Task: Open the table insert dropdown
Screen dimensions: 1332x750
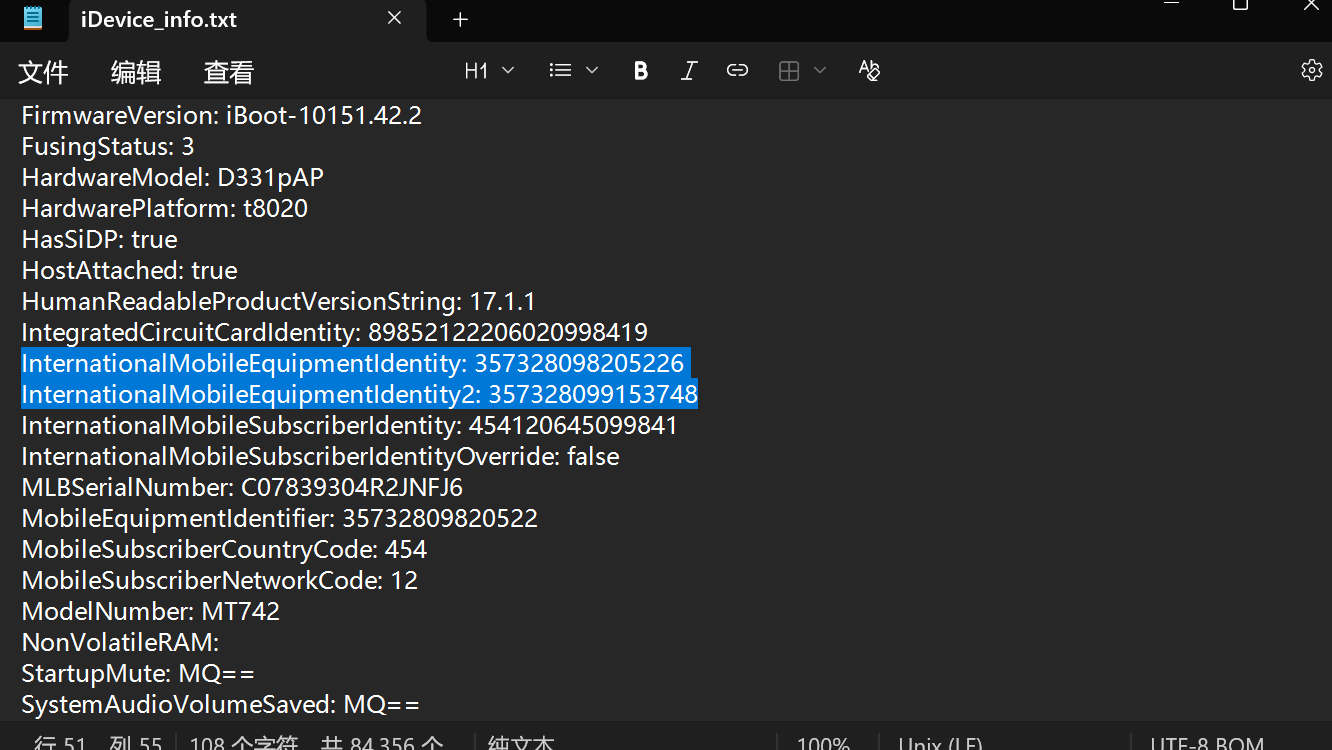Action: [x=802, y=70]
